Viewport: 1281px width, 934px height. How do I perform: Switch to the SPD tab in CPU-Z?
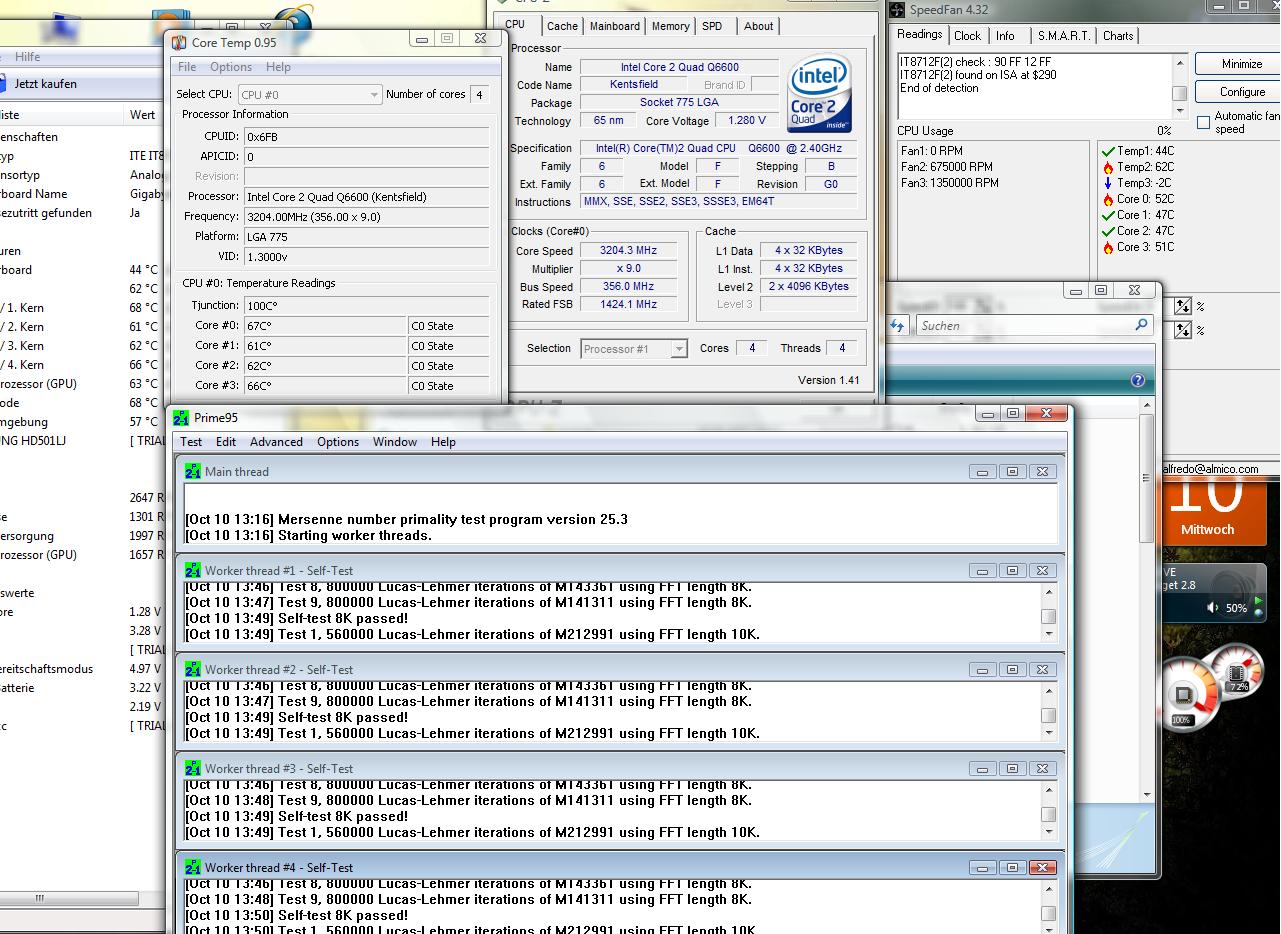click(712, 26)
